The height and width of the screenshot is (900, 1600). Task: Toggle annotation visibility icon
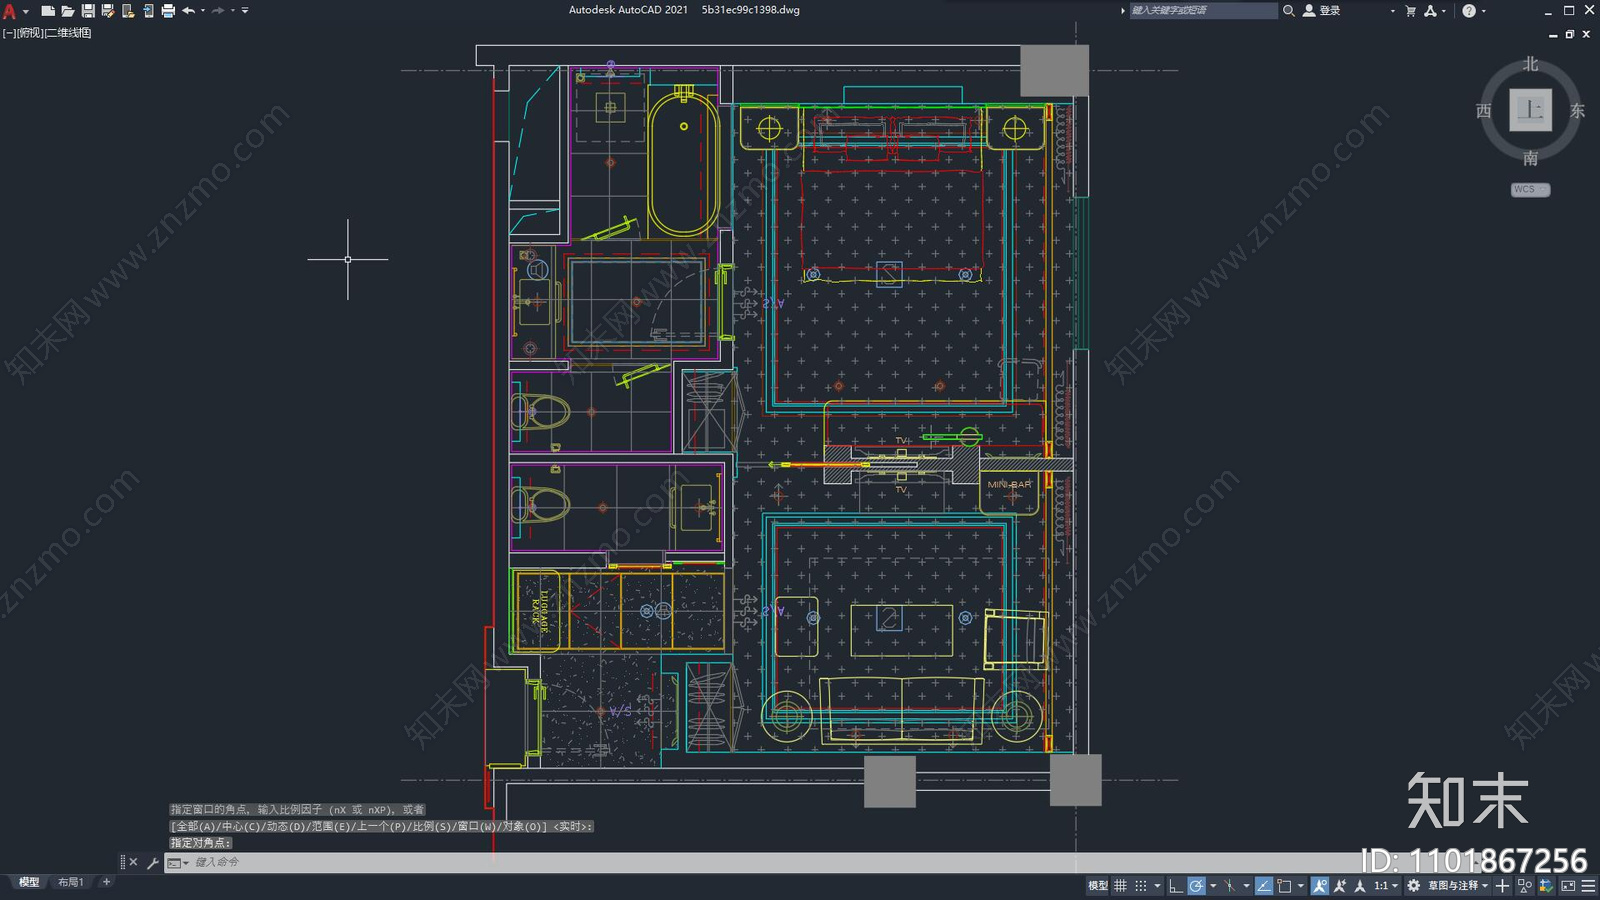1320,886
